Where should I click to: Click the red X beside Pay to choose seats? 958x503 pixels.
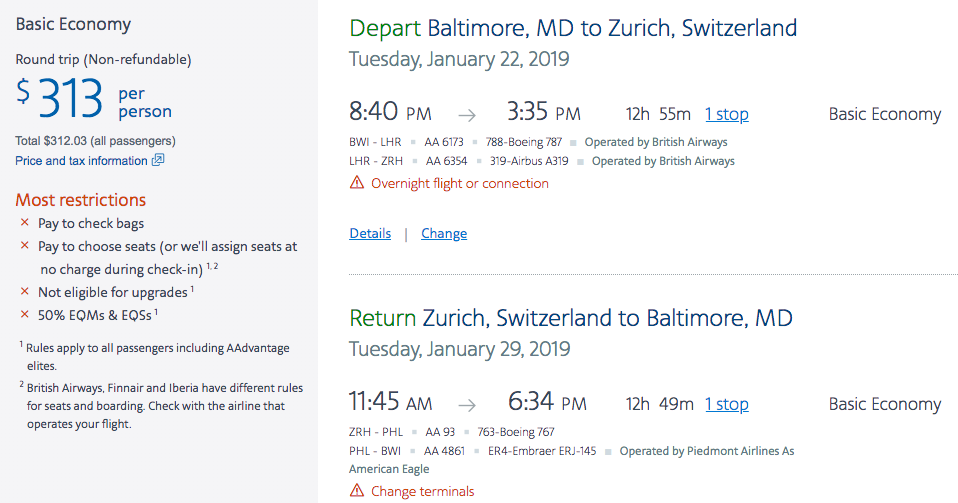(25, 246)
